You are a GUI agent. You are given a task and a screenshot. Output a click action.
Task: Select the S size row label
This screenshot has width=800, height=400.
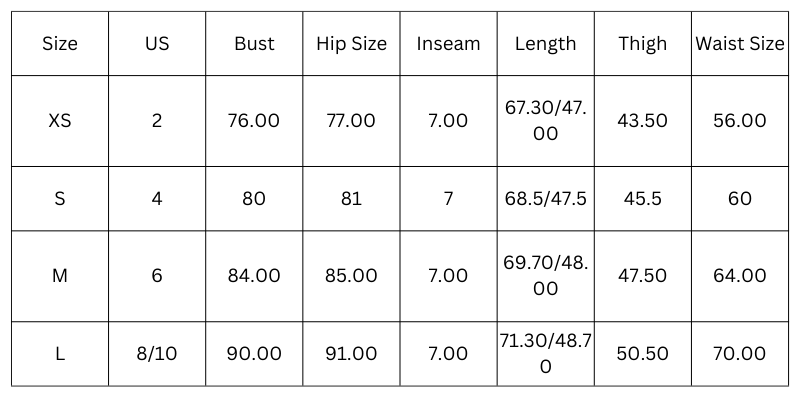pyautogui.click(x=60, y=199)
